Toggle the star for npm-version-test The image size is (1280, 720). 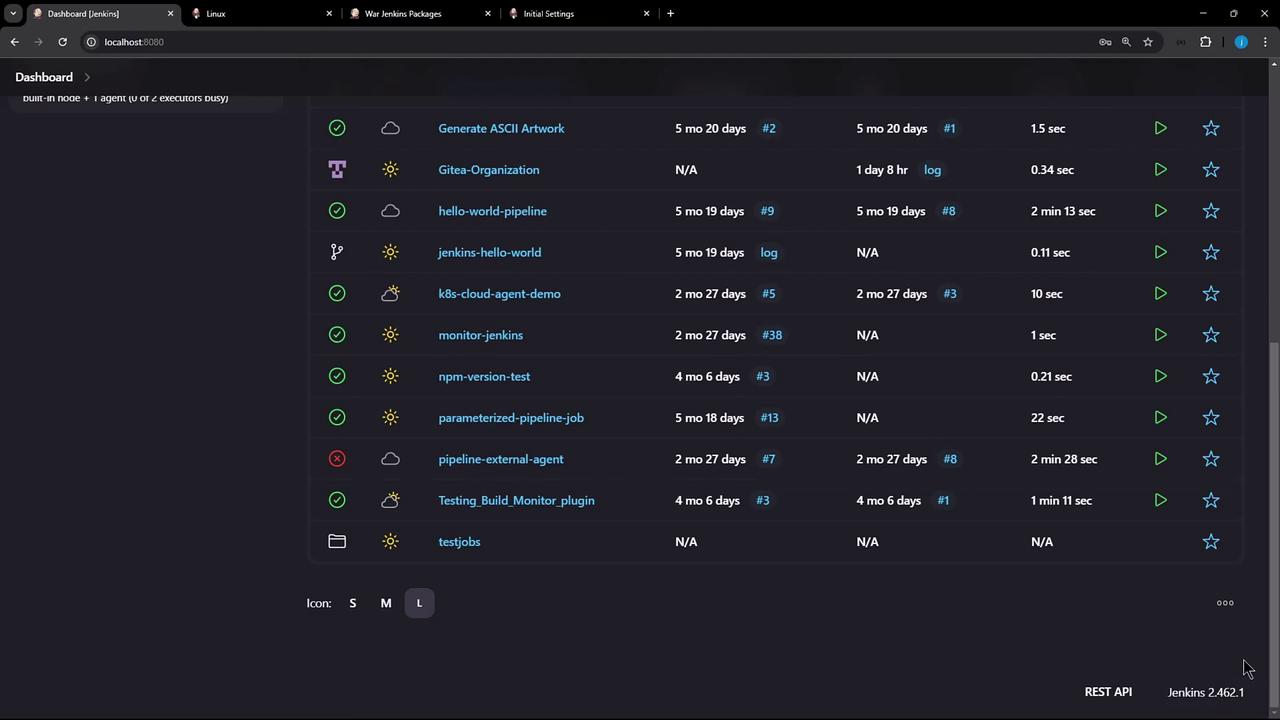tap(1211, 376)
